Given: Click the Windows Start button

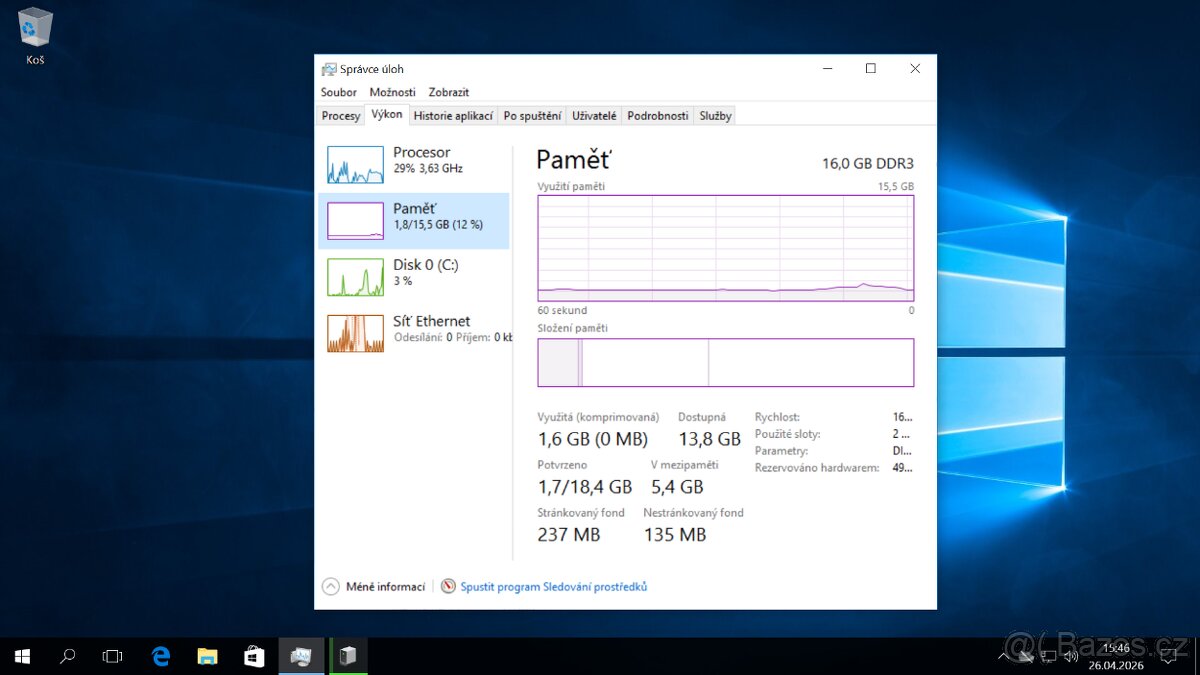Looking at the screenshot, I should coord(22,656).
